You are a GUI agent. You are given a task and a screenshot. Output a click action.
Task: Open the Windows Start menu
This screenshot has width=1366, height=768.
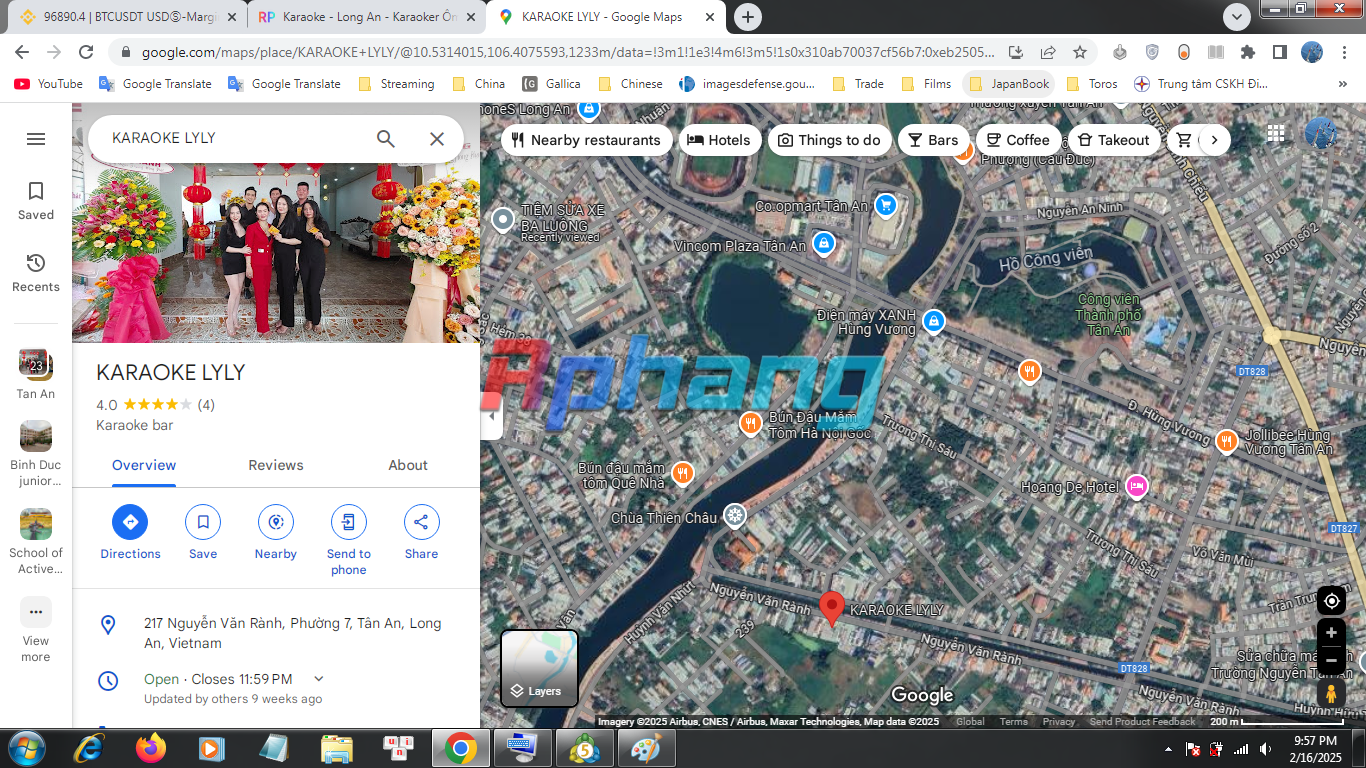point(26,748)
